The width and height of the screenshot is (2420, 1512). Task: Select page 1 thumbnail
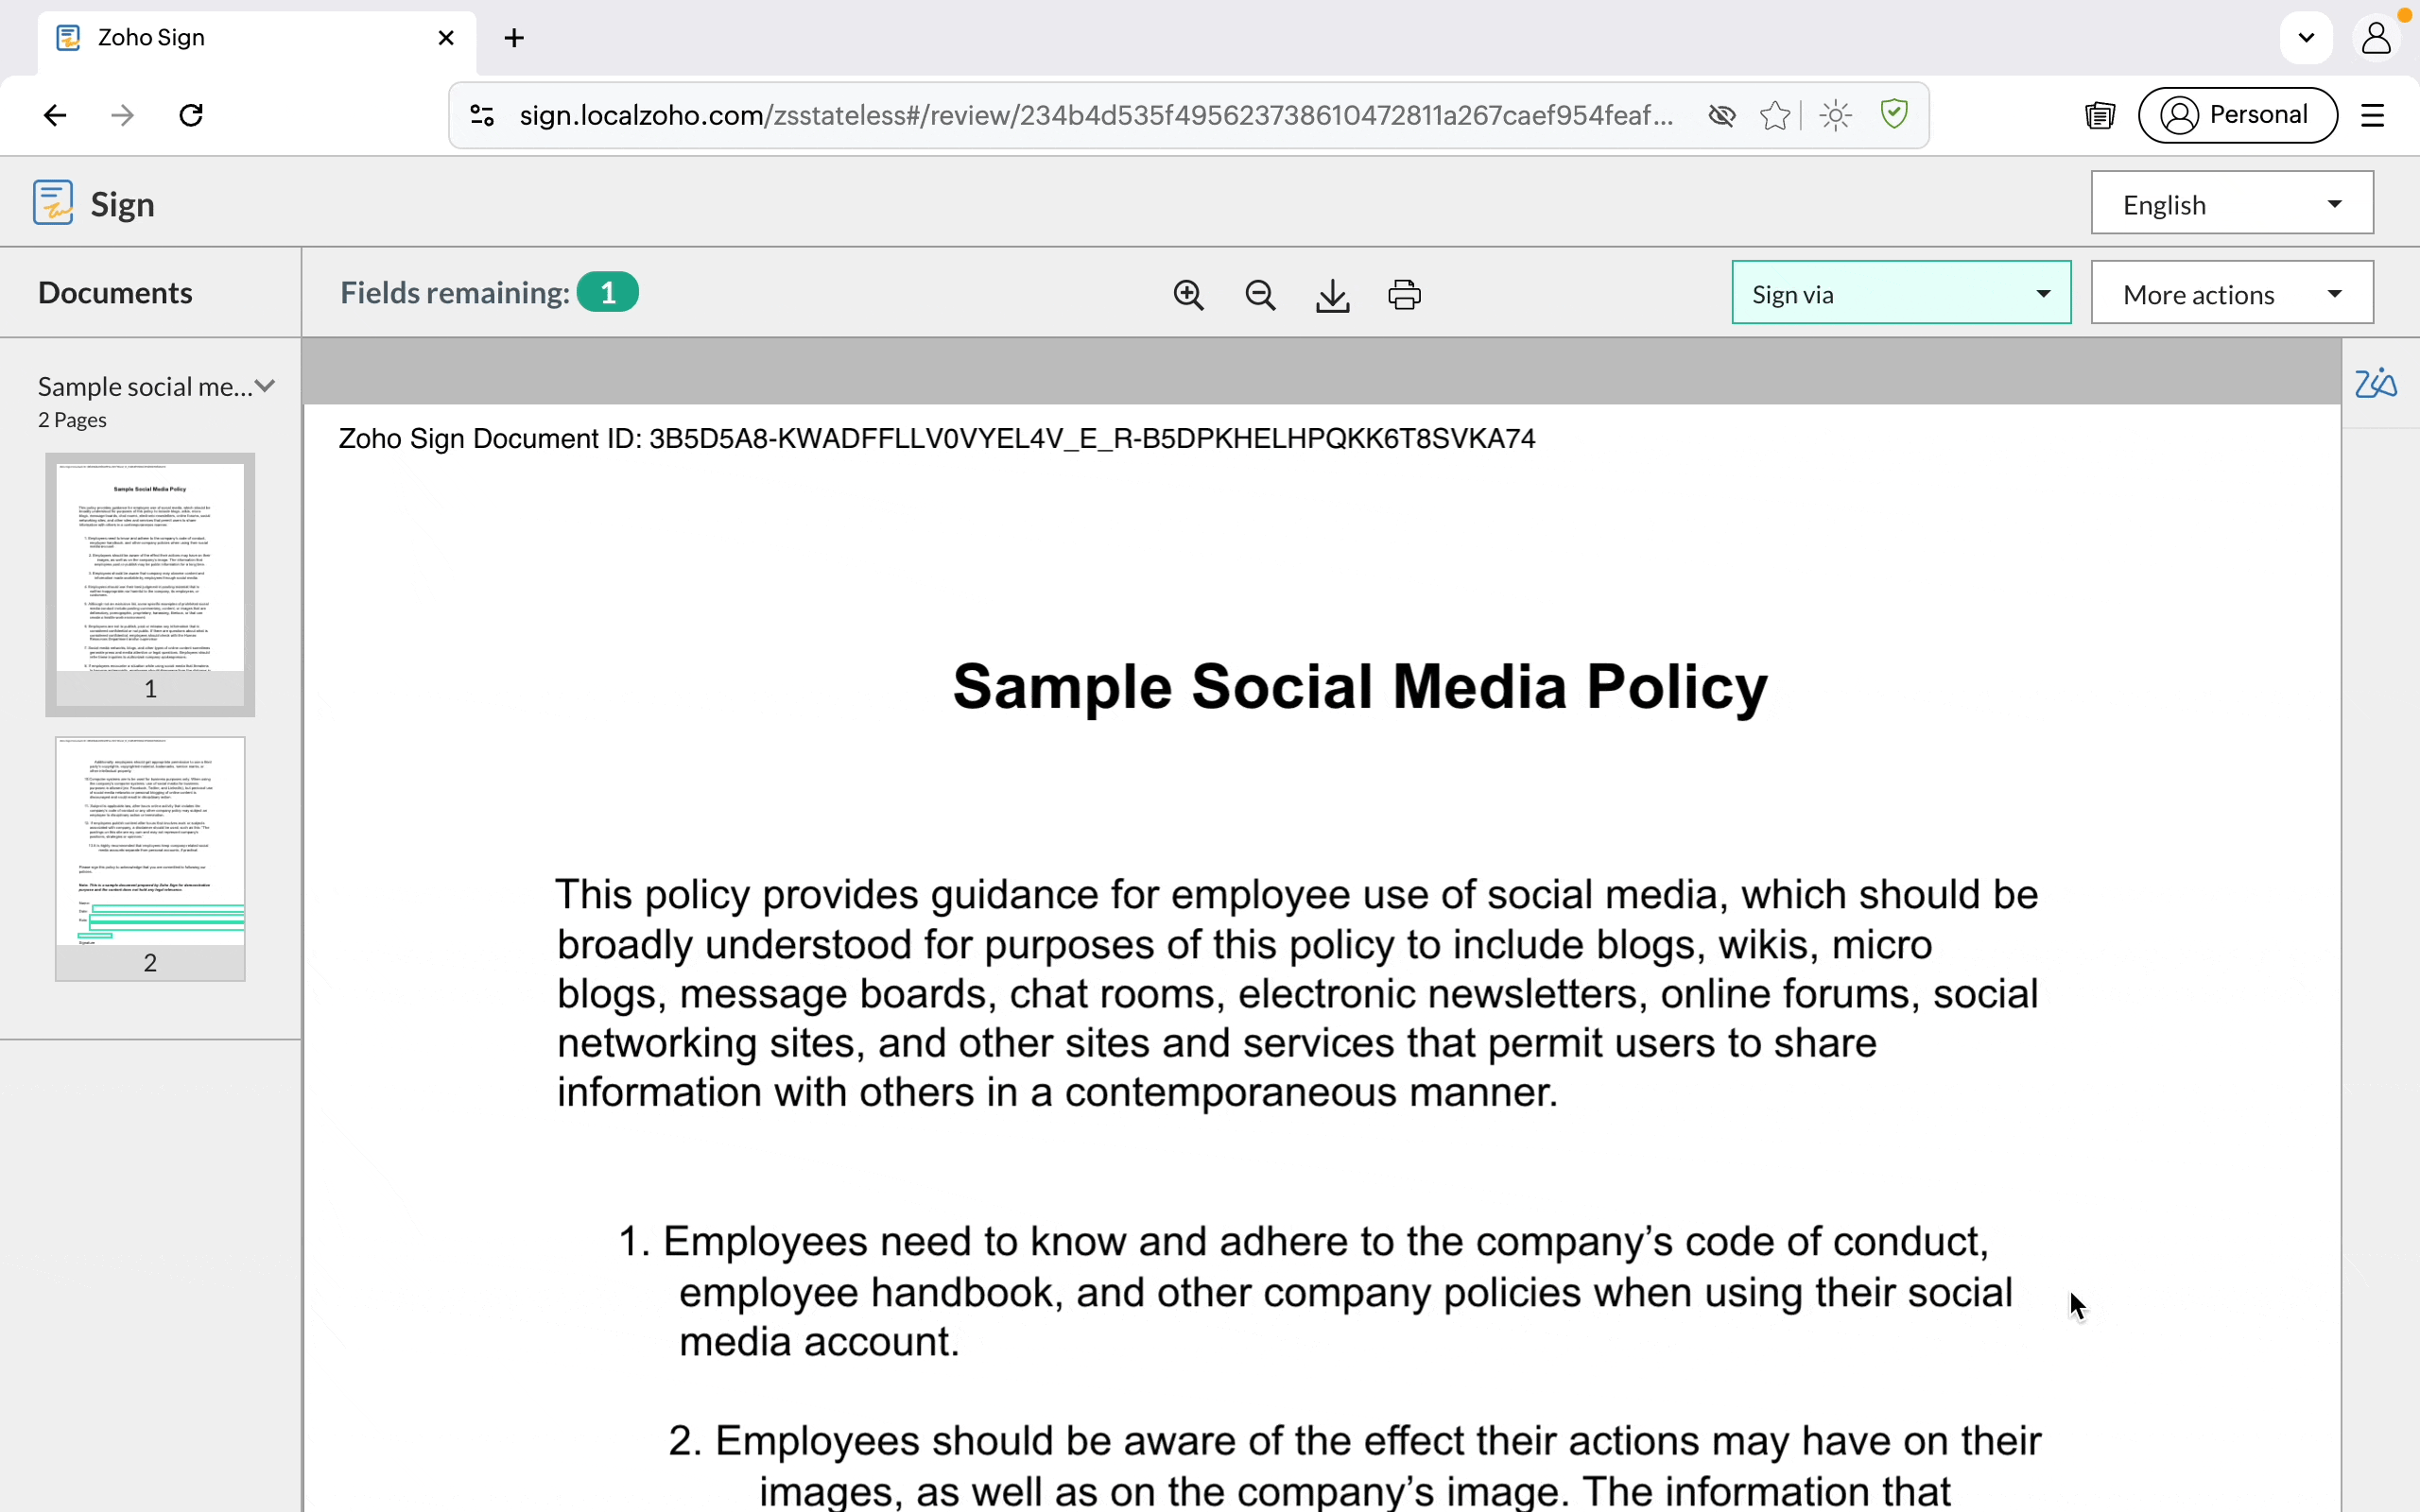click(150, 584)
